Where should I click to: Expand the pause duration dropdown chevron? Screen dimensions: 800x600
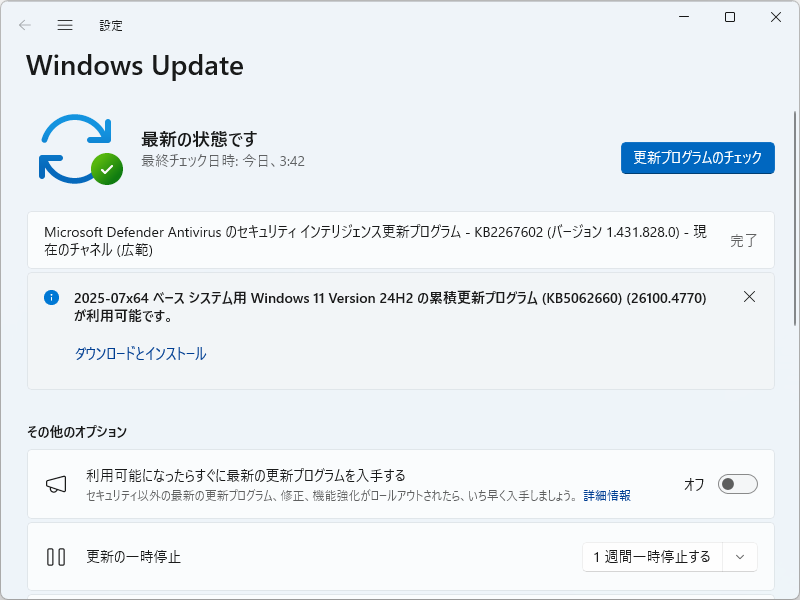(x=739, y=557)
